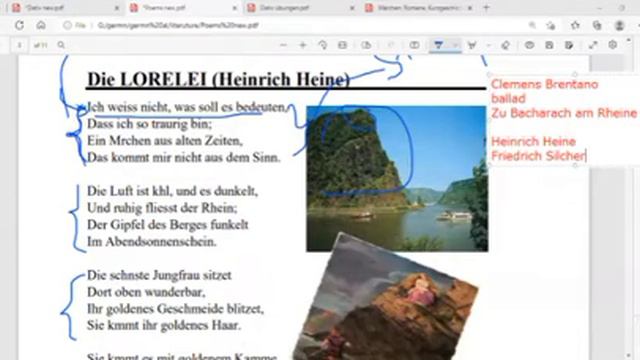The image size is (640, 360).
Task: Click the eye-shaped icon left of Save in PDF toolbar
Action: click(529, 45)
